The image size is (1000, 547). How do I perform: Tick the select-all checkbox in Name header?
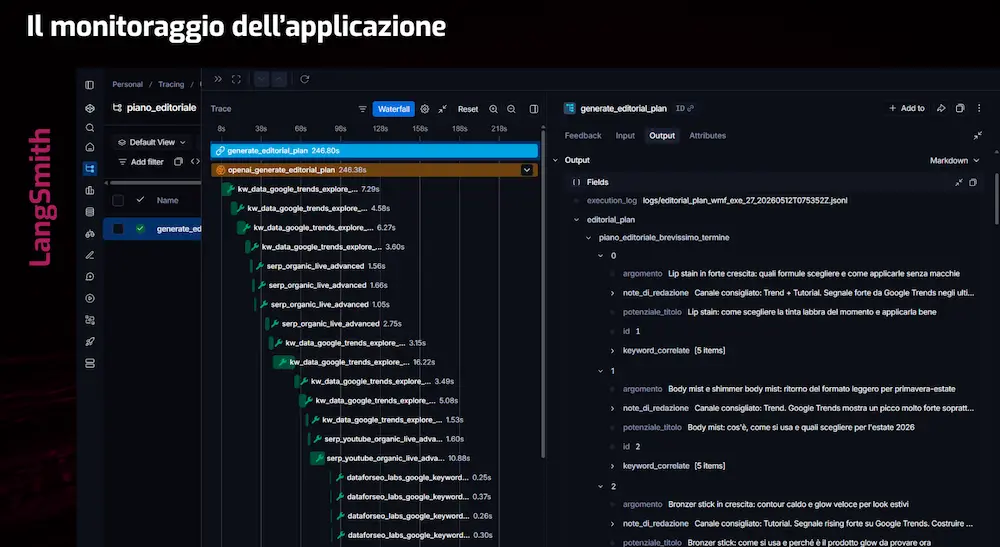(118, 200)
